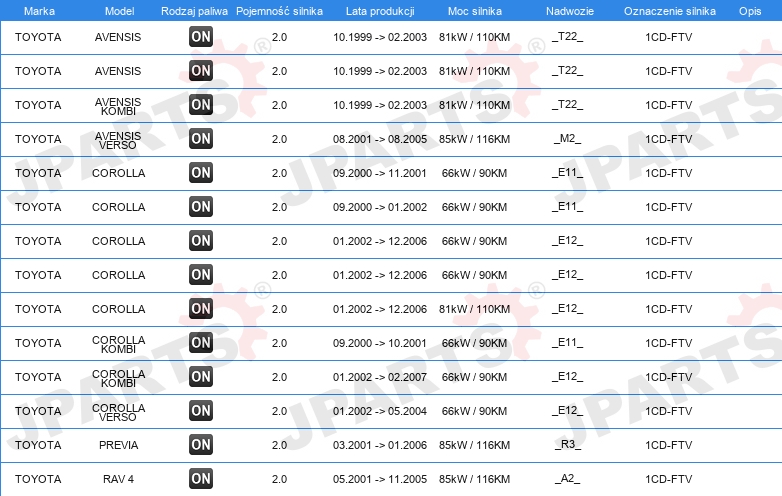
Task: Select production years 05.2001 -> 11.2005
Action: (380, 479)
